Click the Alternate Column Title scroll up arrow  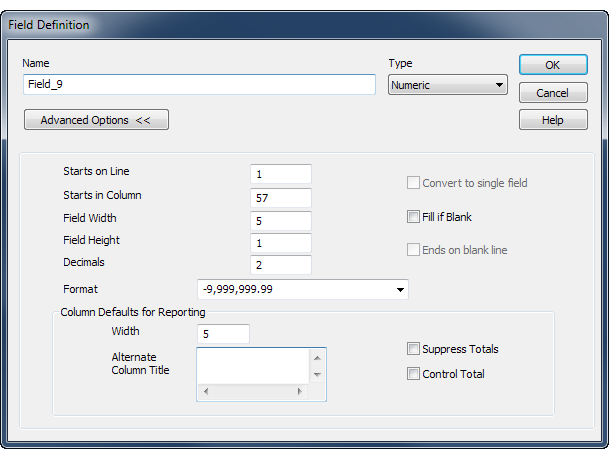[317, 356]
